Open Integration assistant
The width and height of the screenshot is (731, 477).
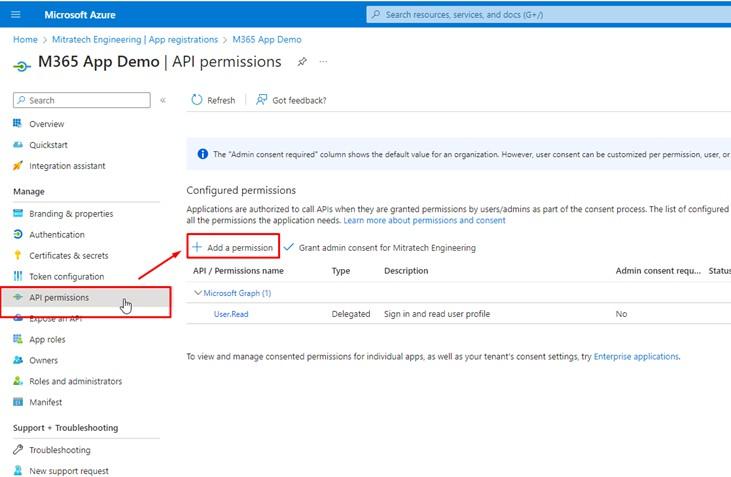(x=67, y=166)
